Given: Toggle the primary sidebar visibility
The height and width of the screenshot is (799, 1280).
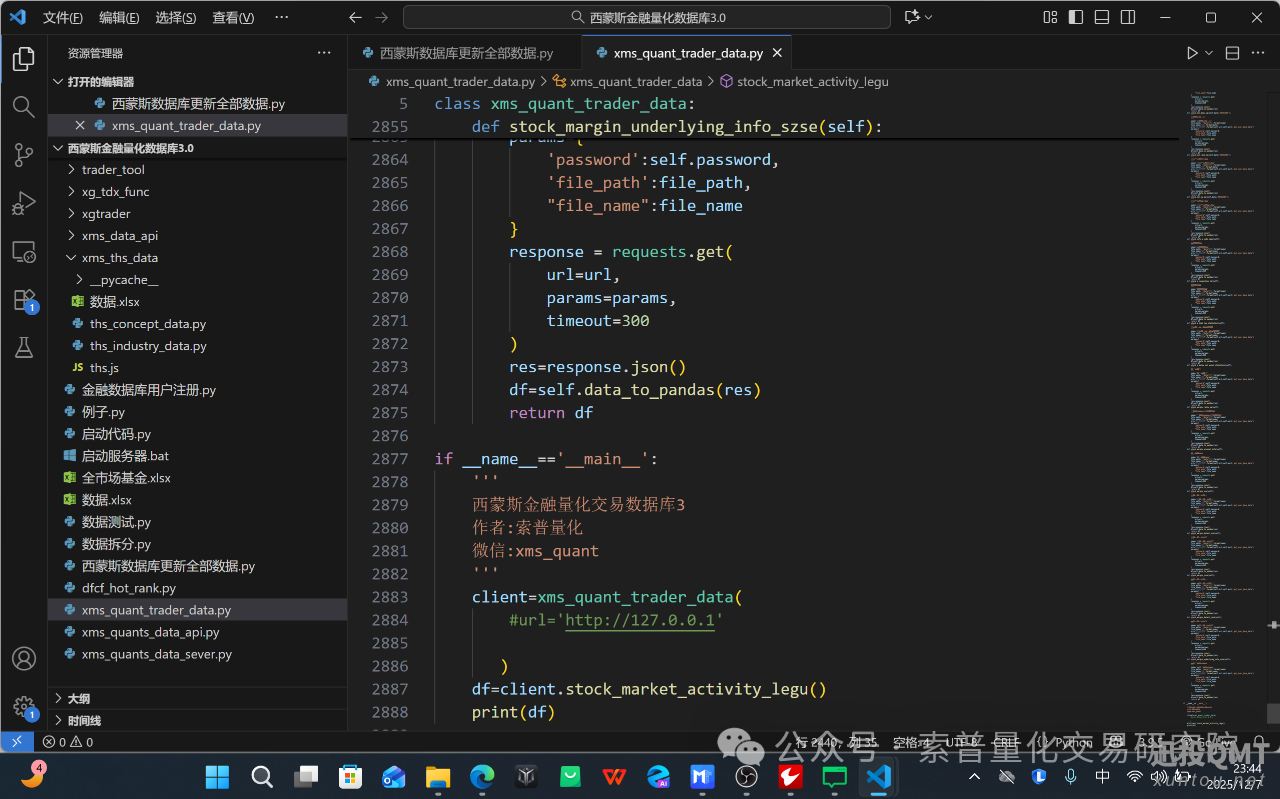Looking at the screenshot, I should pyautogui.click(x=1075, y=17).
